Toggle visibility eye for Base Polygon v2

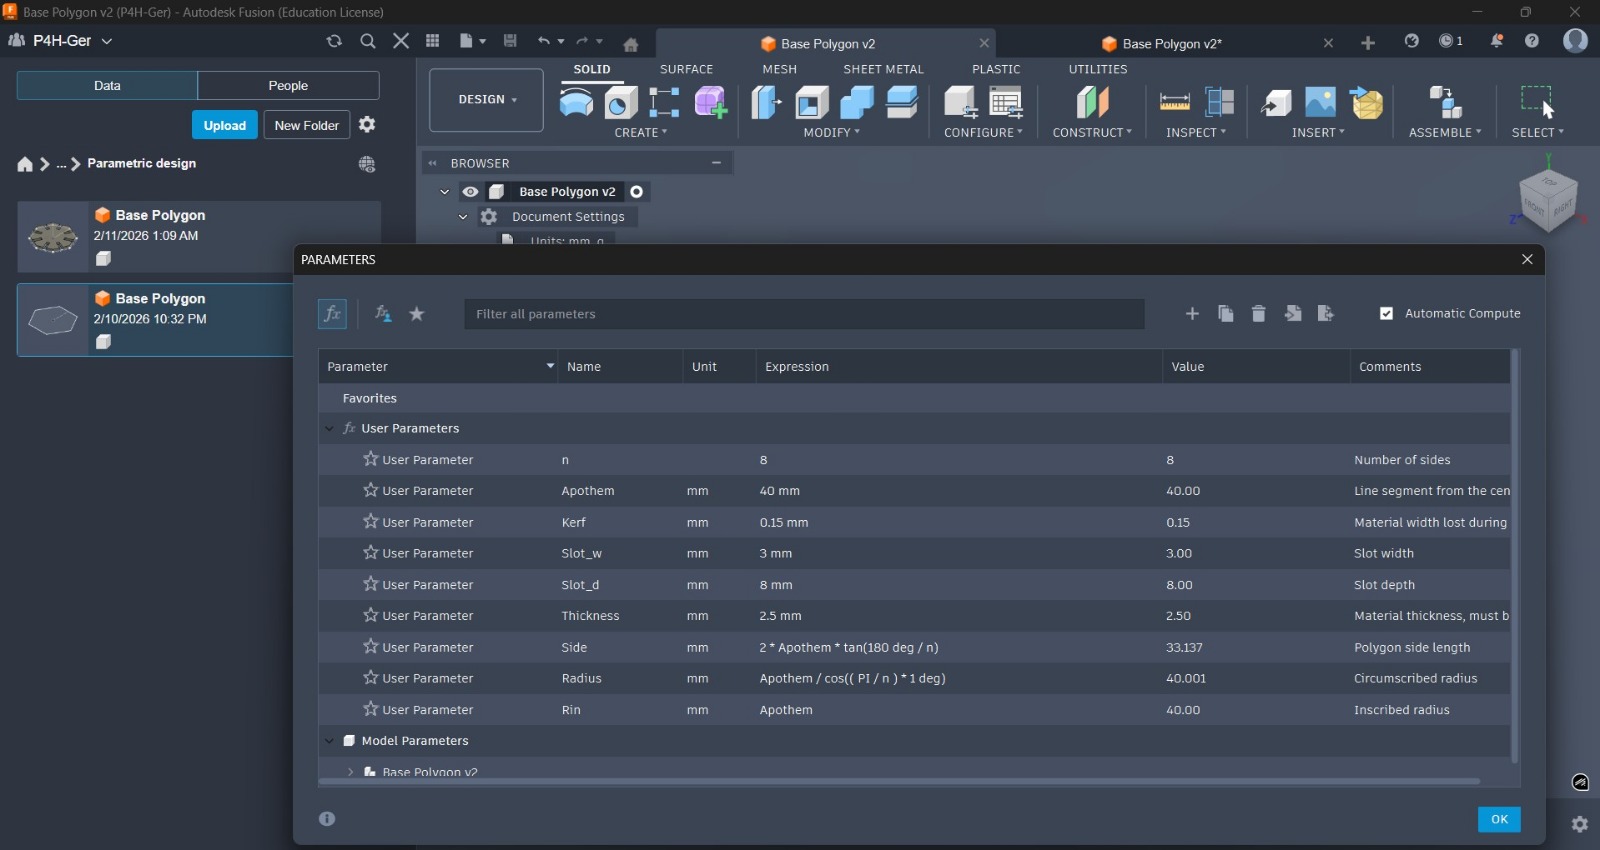(470, 192)
